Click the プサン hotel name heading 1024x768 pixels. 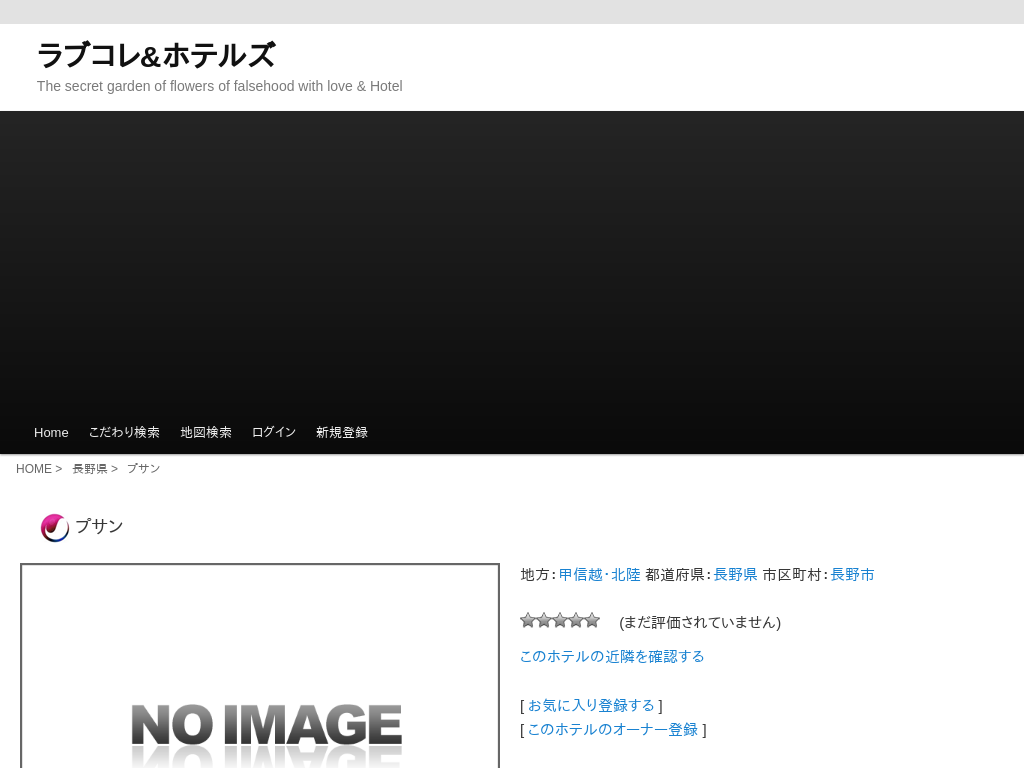click(99, 526)
